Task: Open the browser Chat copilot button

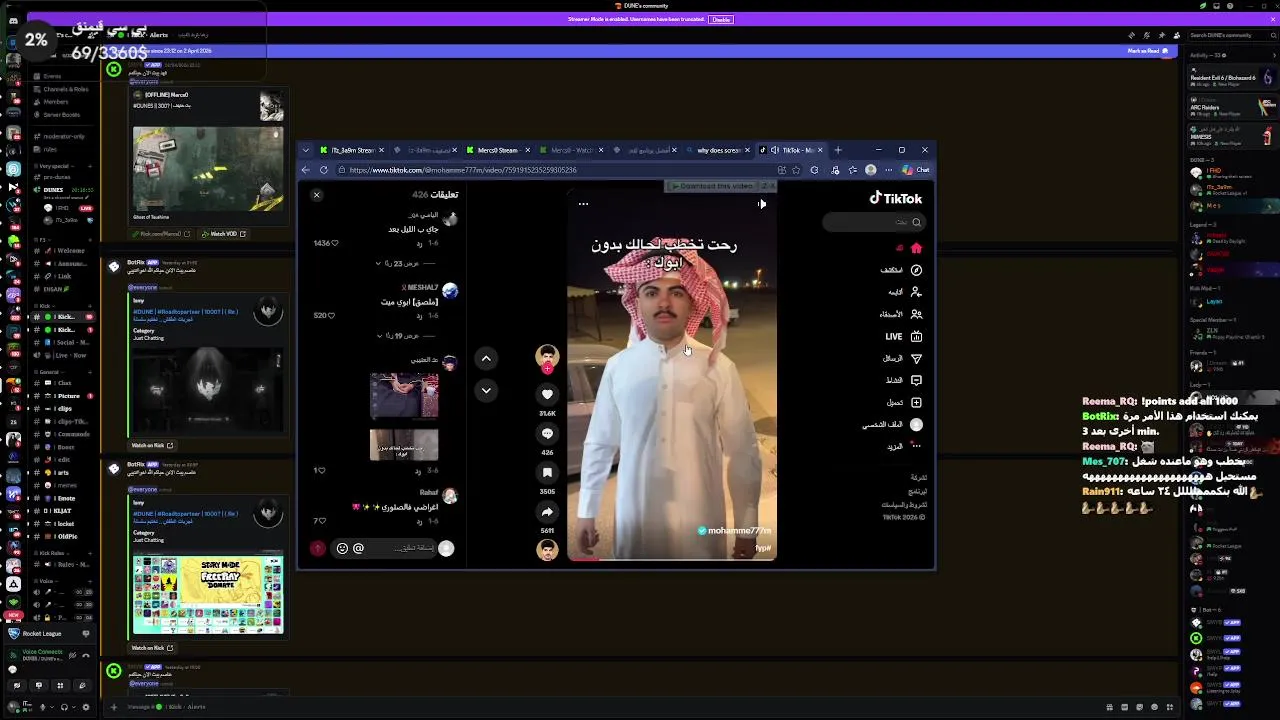Action: tap(916, 170)
